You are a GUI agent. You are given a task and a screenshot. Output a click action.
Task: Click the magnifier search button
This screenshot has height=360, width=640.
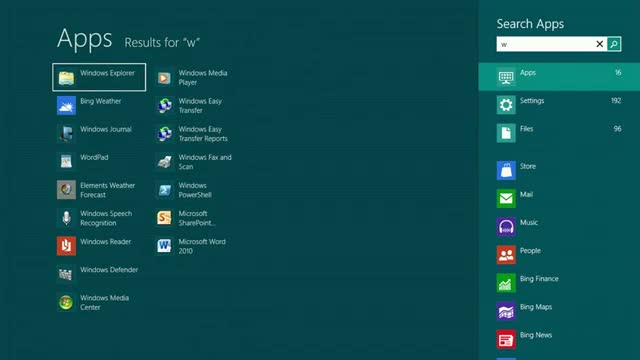(x=614, y=44)
